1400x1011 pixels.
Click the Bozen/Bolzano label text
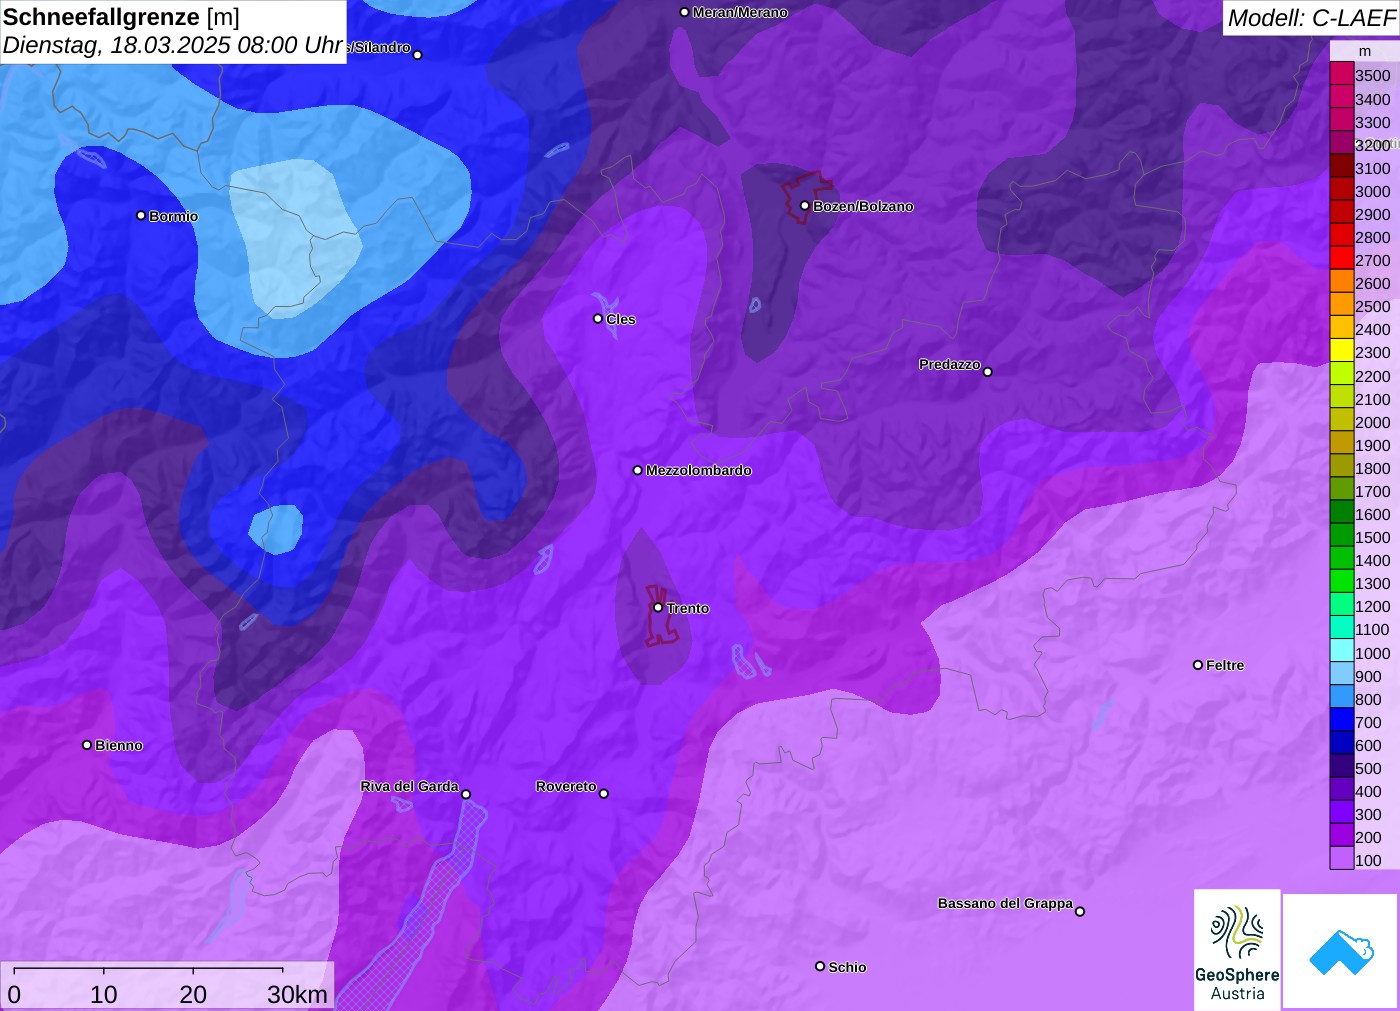click(x=863, y=206)
